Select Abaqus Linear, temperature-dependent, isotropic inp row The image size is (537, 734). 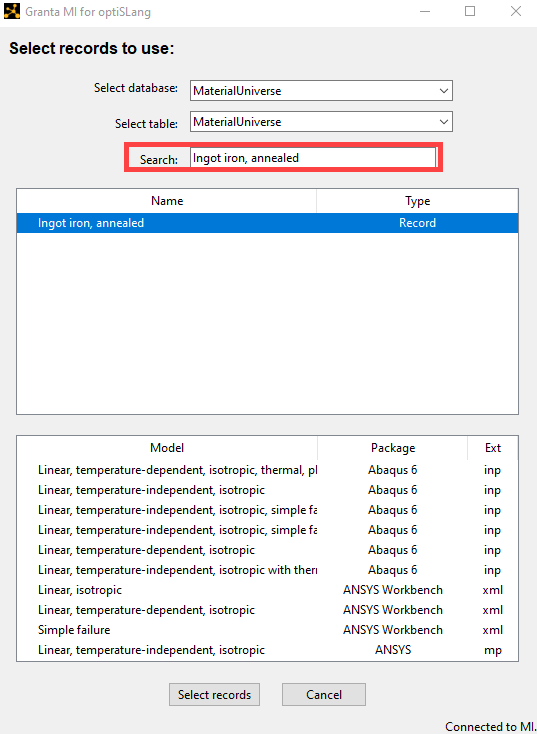pyautogui.click(x=267, y=550)
